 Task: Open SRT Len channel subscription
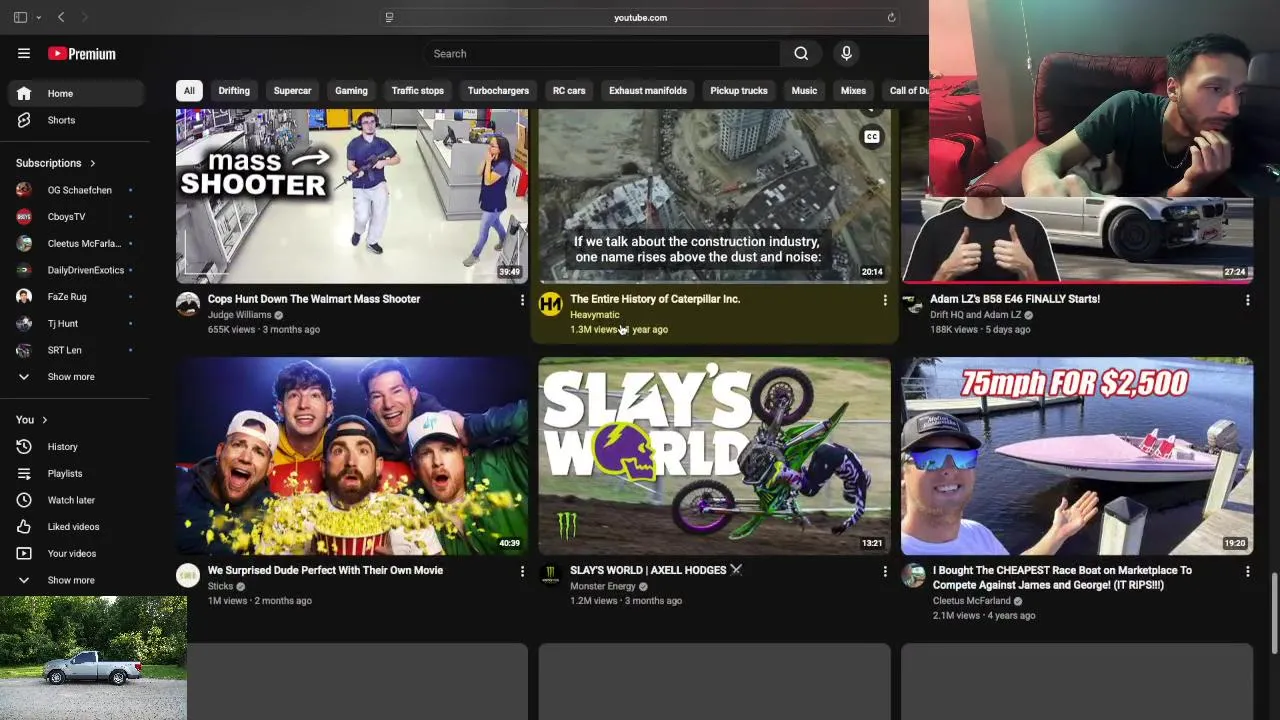[x=76, y=350]
